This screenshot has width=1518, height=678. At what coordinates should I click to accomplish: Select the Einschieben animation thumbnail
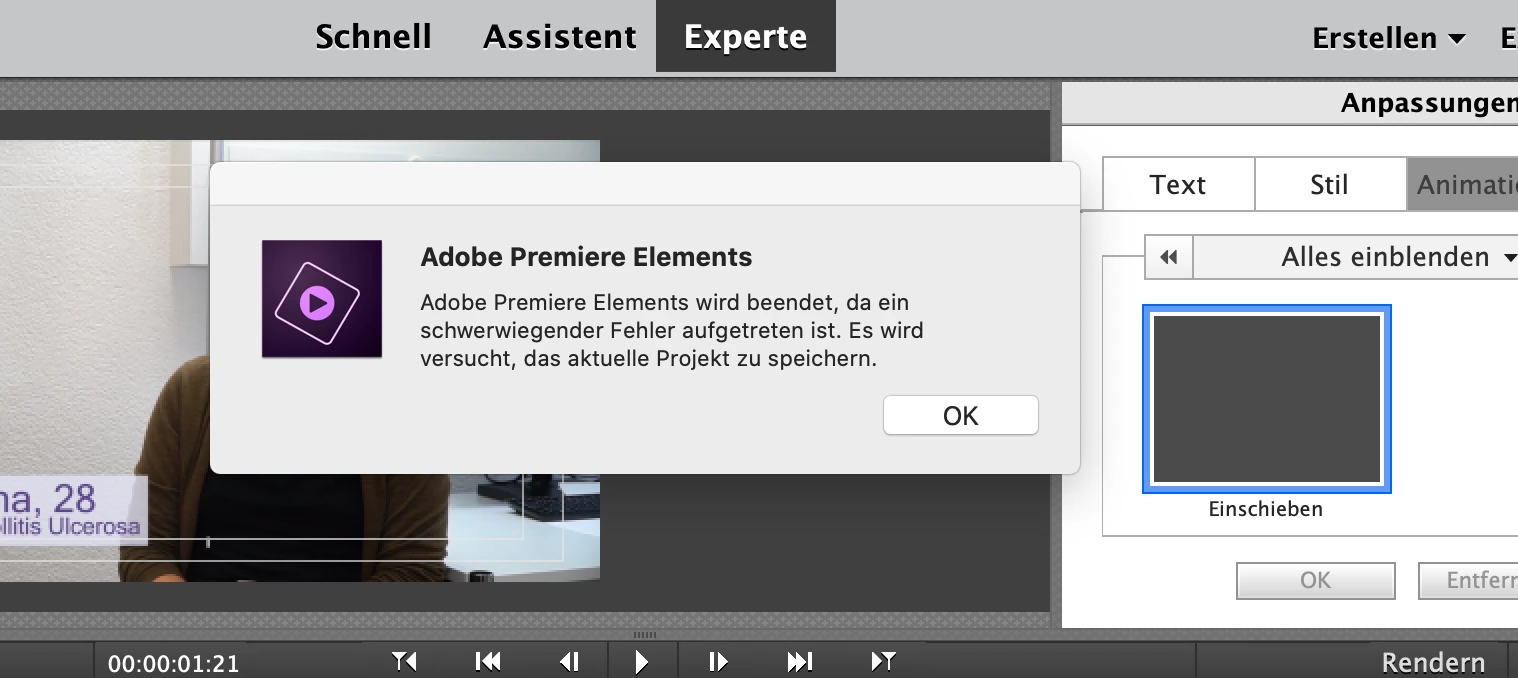click(1266, 399)
